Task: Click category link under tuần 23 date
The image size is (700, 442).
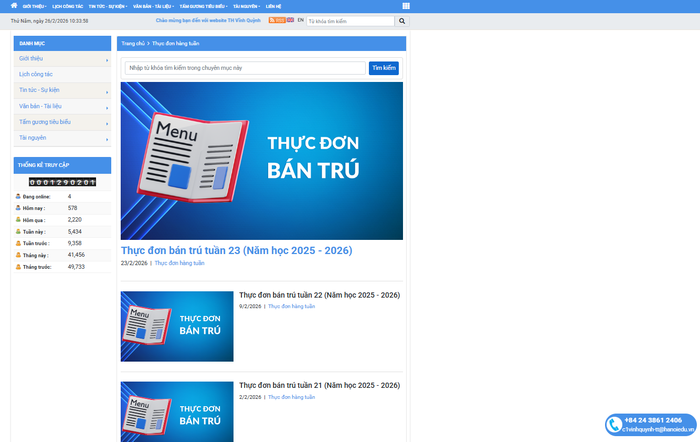Action: (179, 263)
